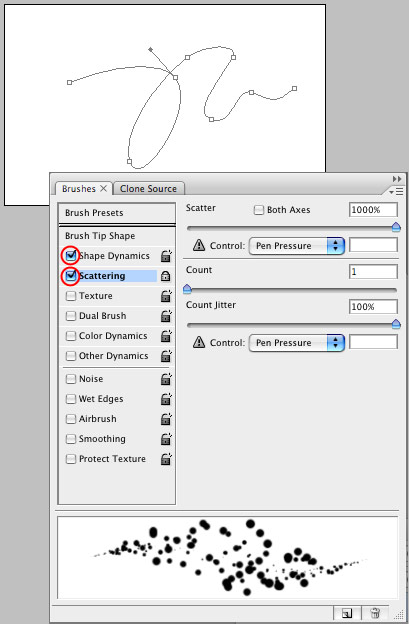Click the rightmost path end anchor
The height and width of the screenshot is (624, 409).
click(294, 88)
